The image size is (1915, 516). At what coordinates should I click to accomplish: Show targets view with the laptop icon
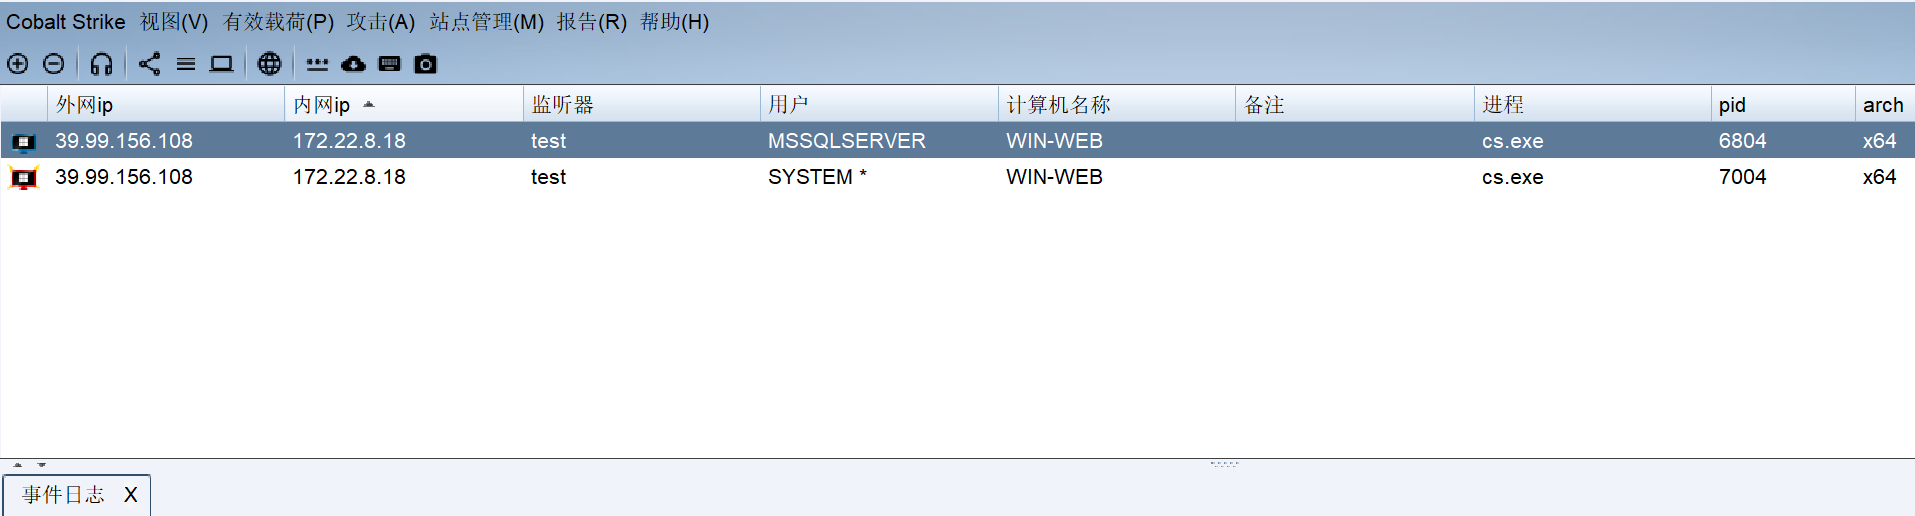pos(221,64)
